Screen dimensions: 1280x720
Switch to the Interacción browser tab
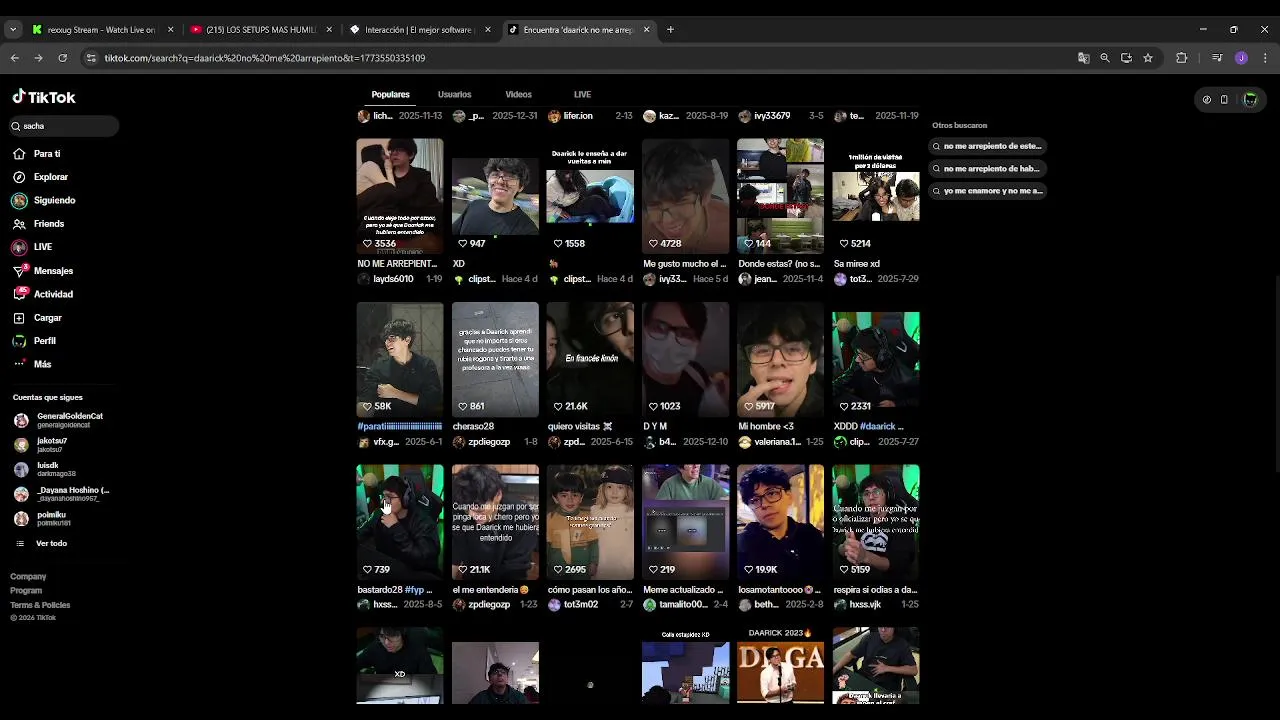418,29
